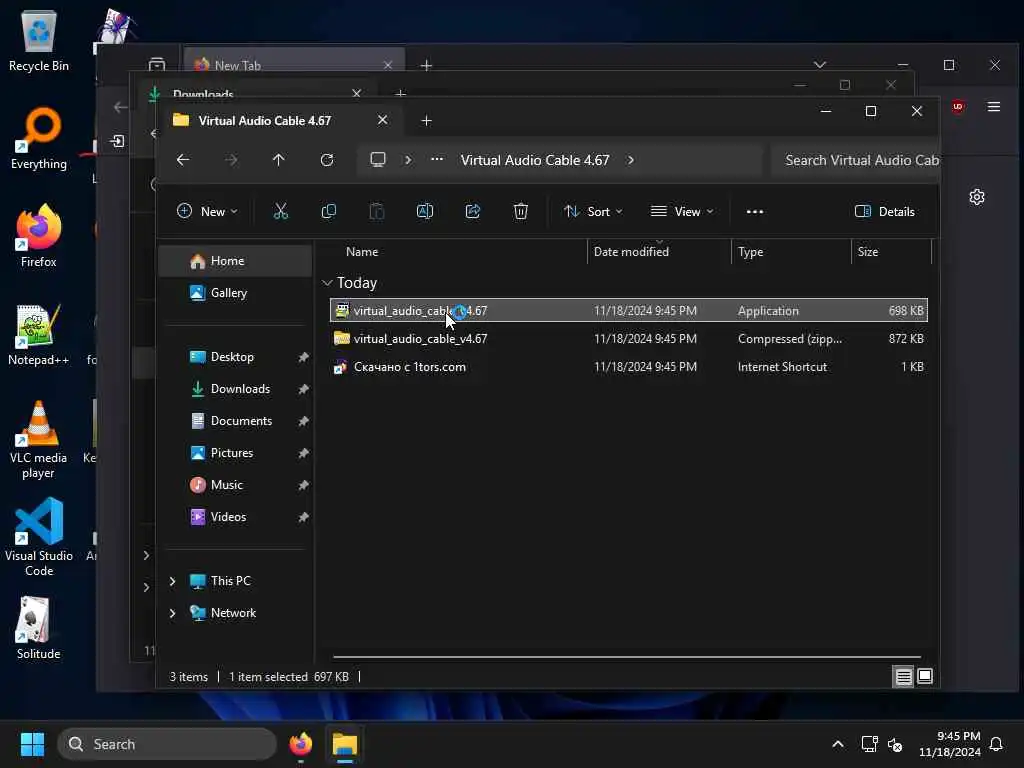Toggle the Details pane
This screenshot has height=768, width=1024.
click(x=885, y=211)
